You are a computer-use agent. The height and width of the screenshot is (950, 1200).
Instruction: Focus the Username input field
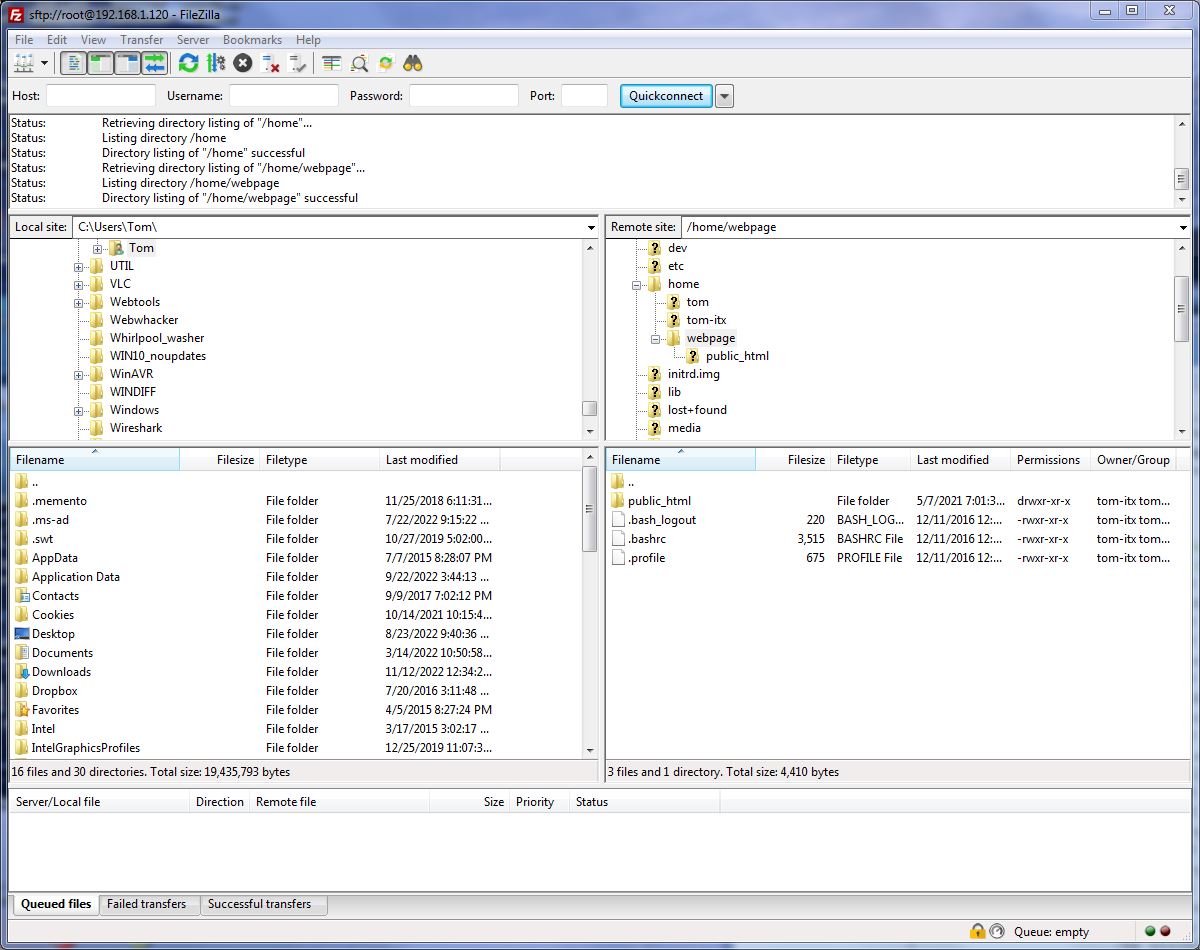[x=284, y=96]
